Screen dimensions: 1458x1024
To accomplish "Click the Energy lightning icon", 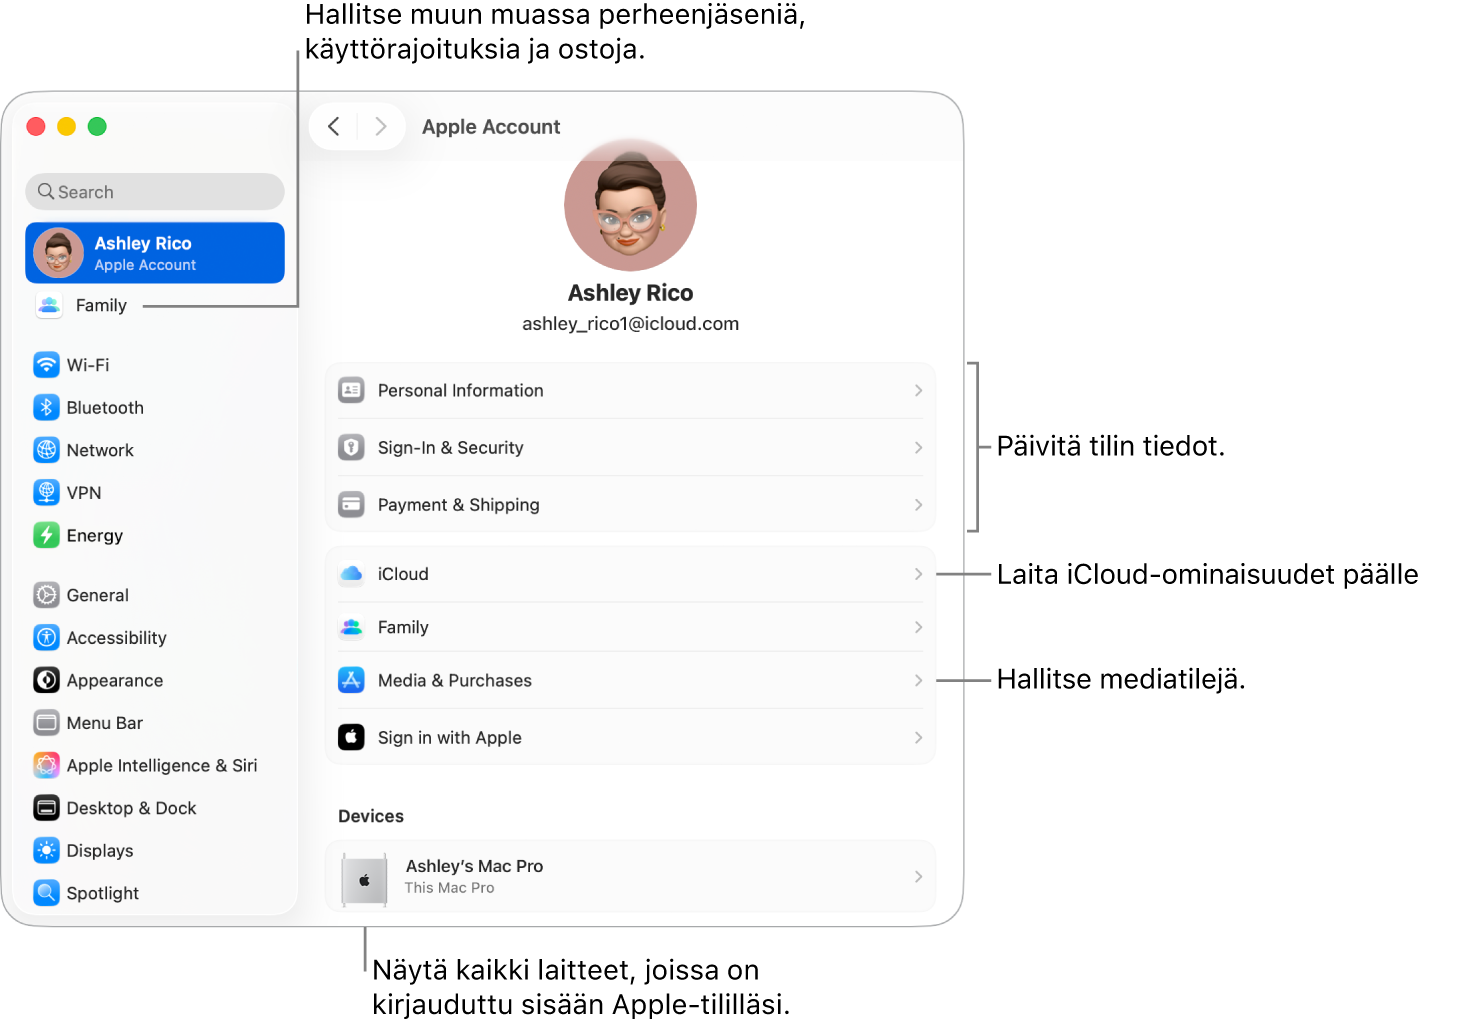I will point(47,535).
